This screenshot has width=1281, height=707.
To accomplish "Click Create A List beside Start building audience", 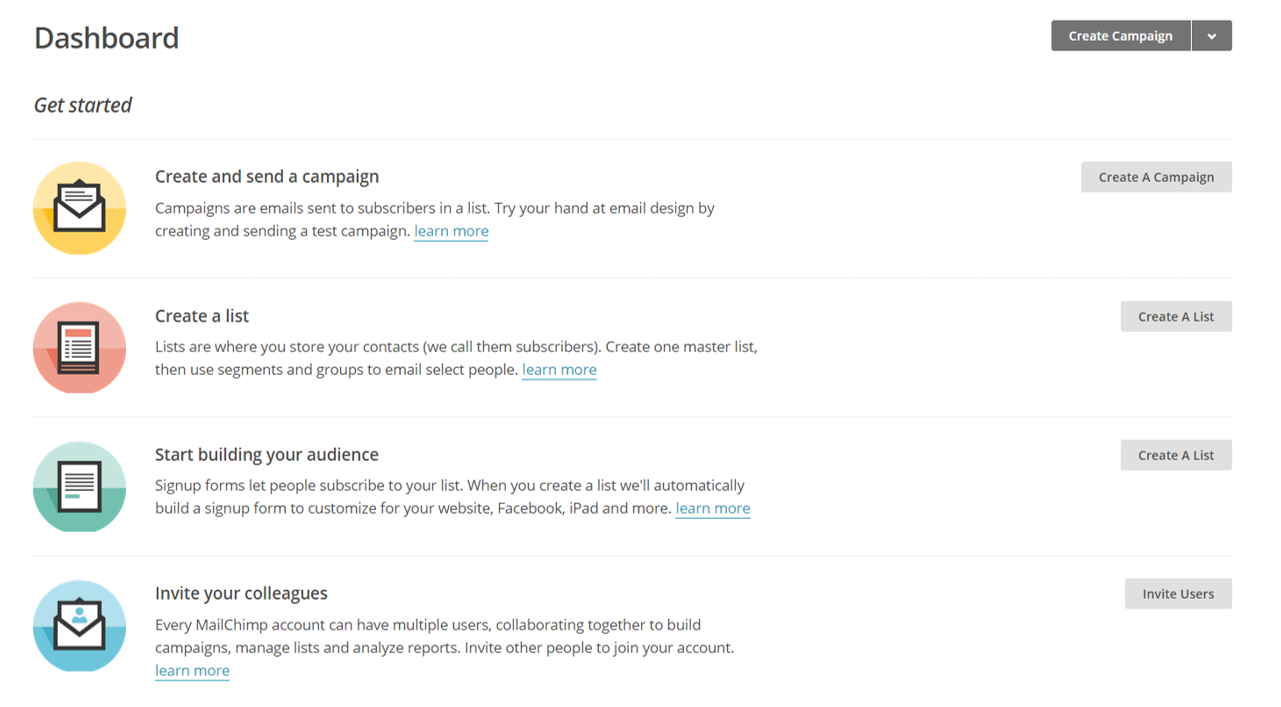I will point(1177,455).
